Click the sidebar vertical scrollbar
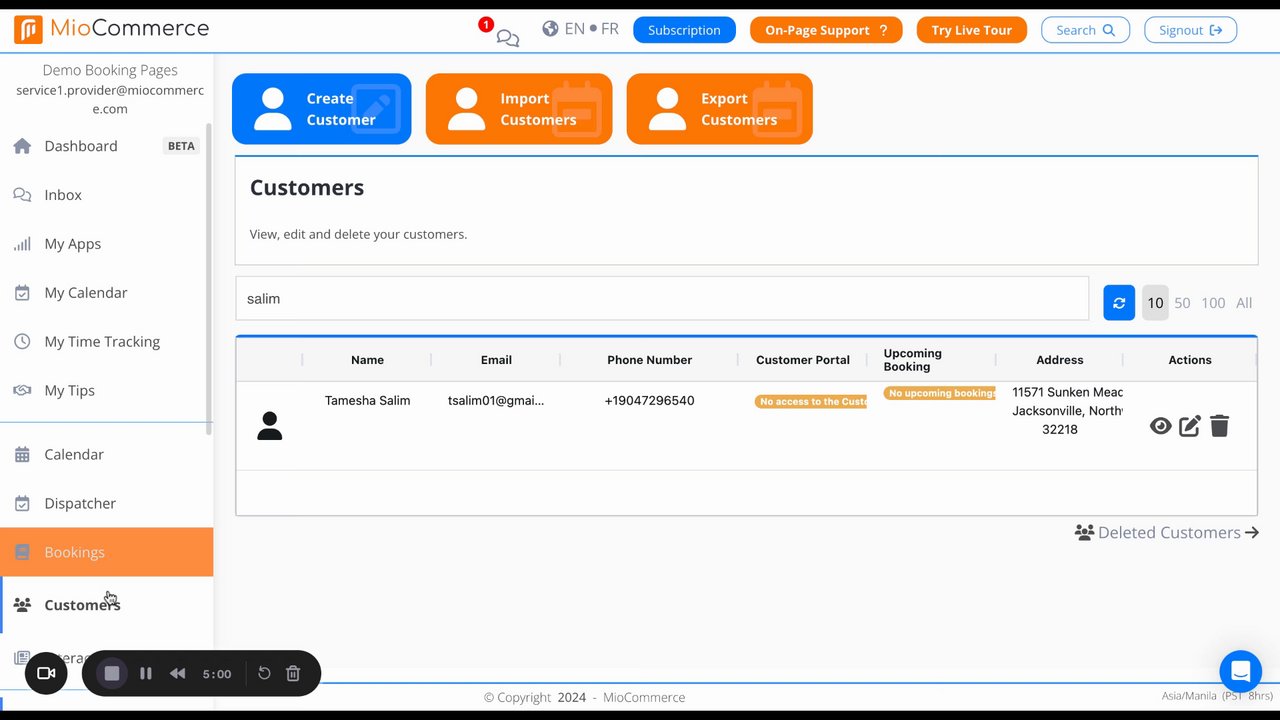This screenshot has width=1280, height=720. coord(208,279)
